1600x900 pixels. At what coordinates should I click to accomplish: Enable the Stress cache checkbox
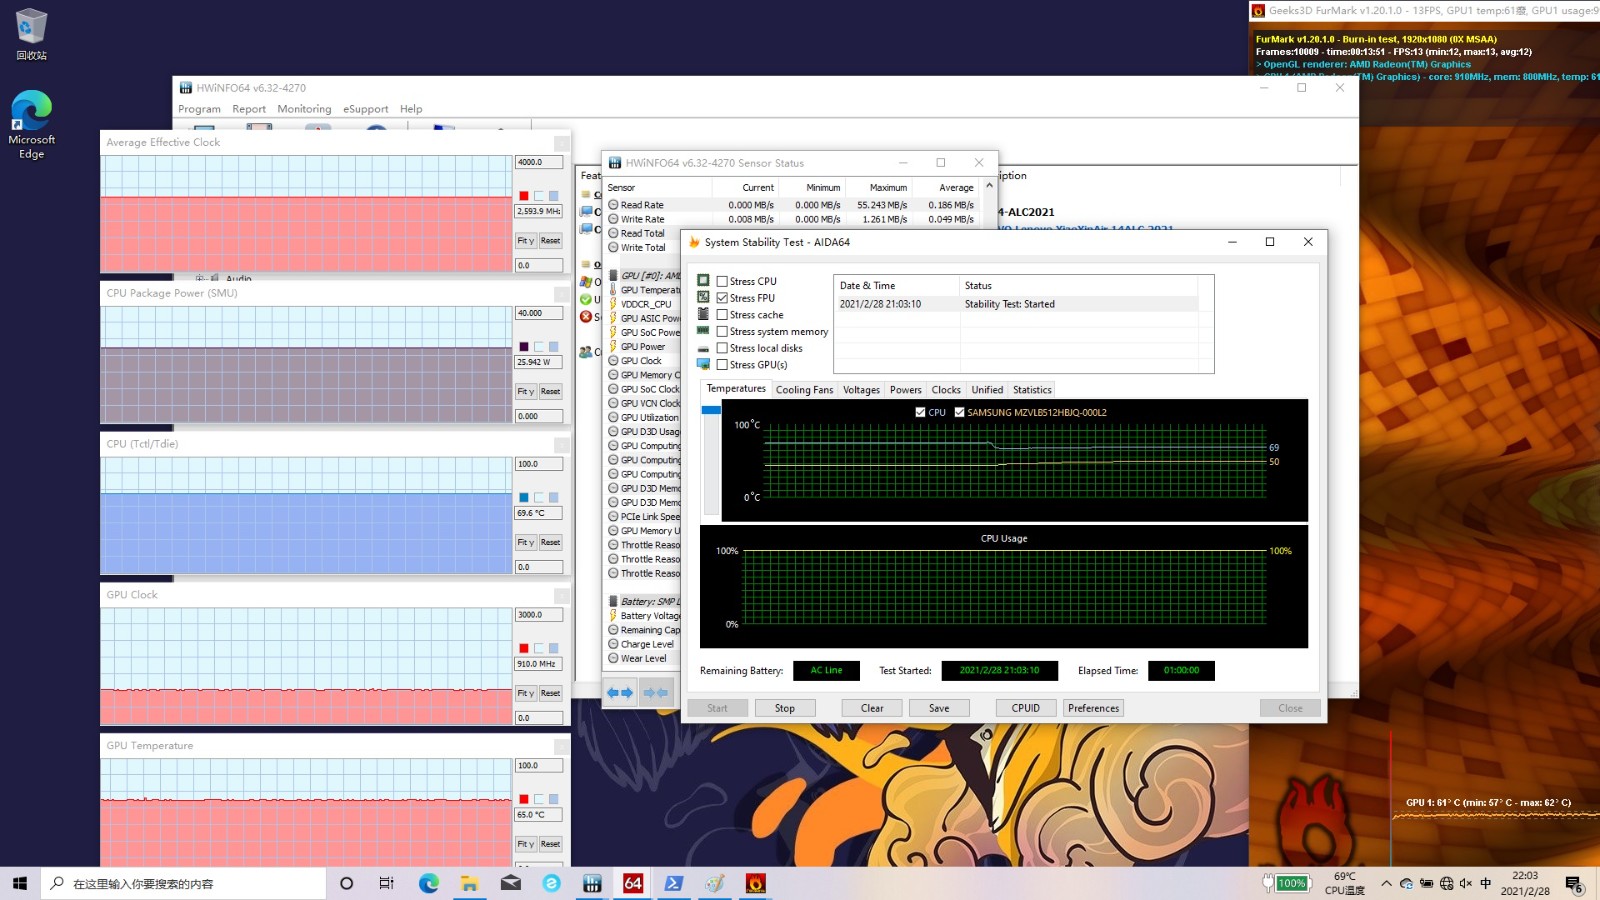(x=722, y=315)
